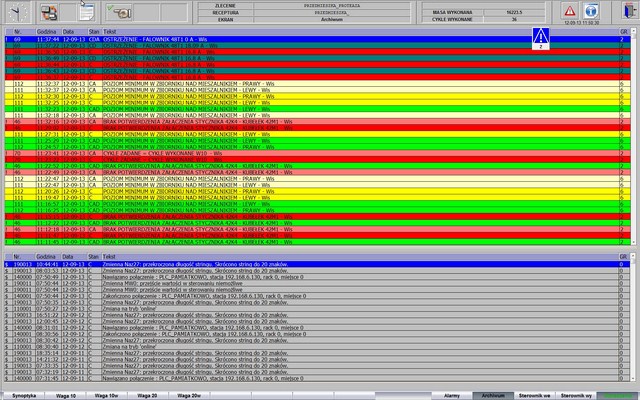This screenshot has width=640, height=400.
Task: Select yellow alarm row at 11:20:26
Action: [x=318, y=191]
